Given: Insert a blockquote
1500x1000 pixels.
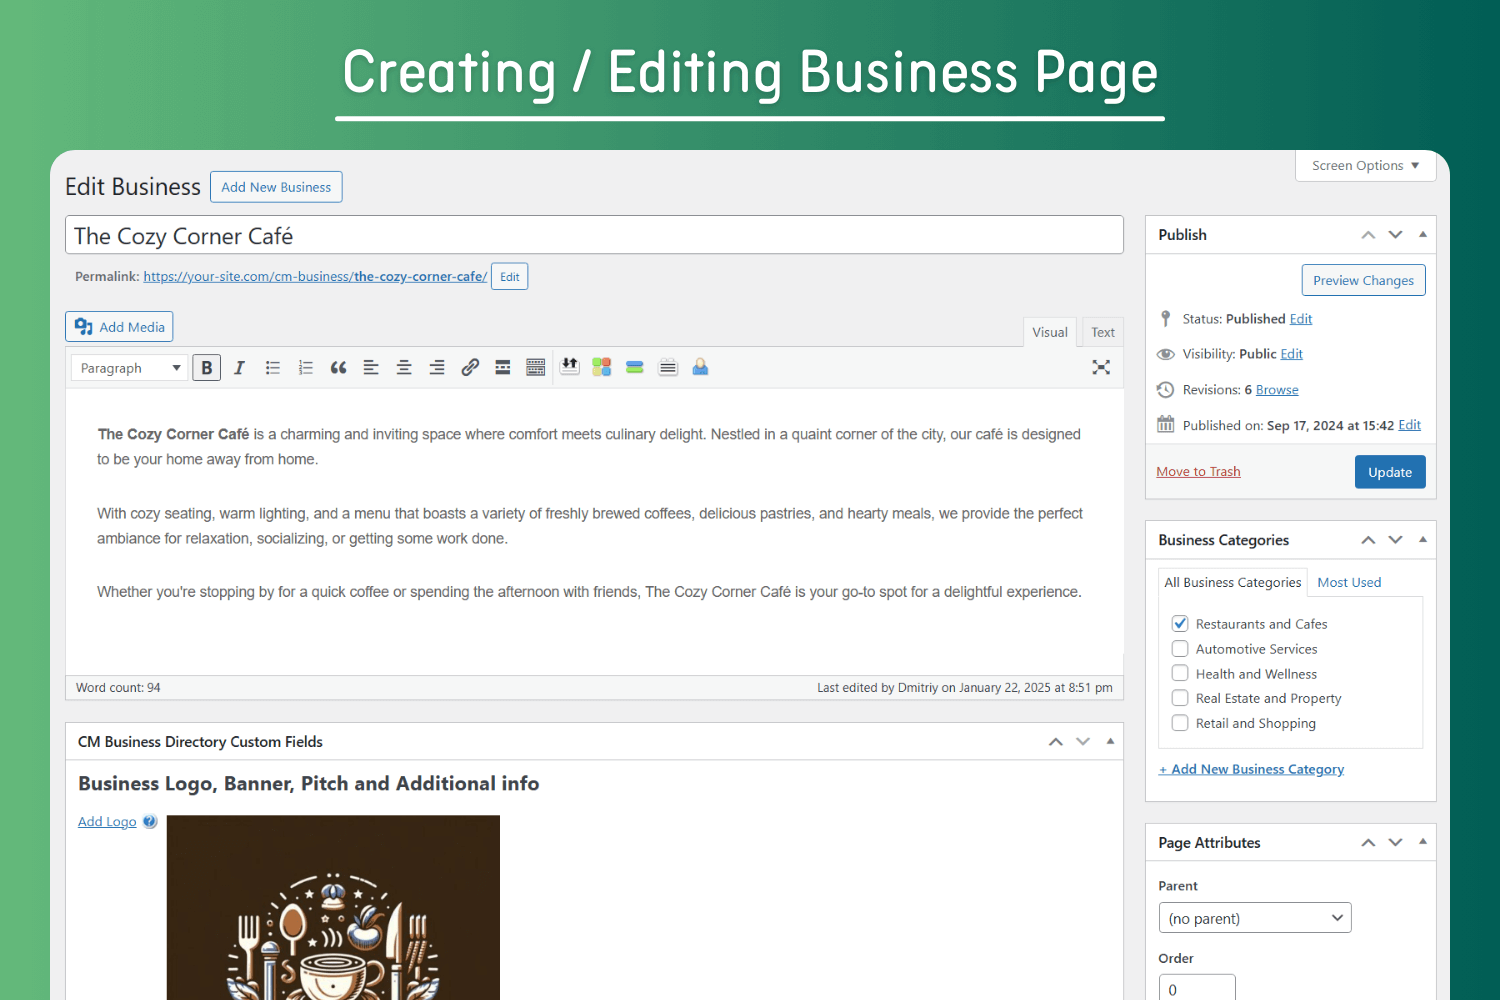Looking at the screenshot, I should coord(338,368).
